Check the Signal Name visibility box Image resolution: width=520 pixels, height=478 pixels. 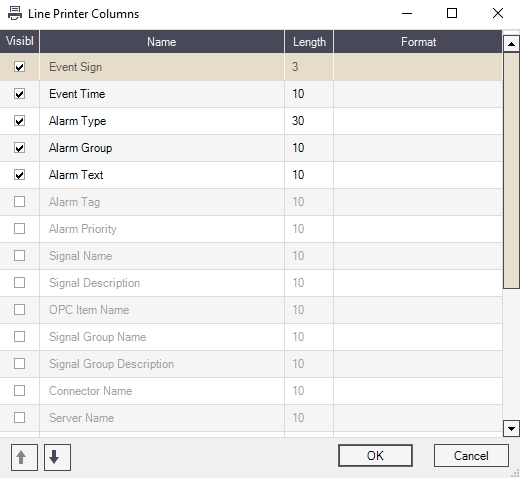click(x=19, y=256)
